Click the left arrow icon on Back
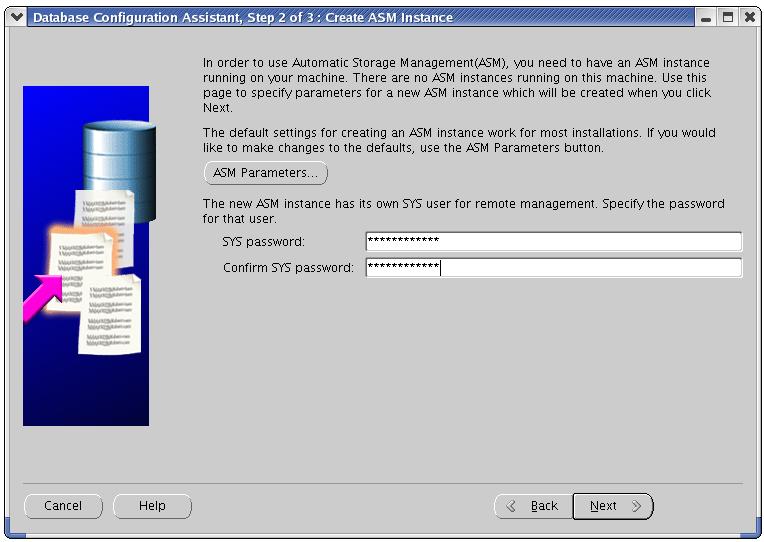 [512, 506]
